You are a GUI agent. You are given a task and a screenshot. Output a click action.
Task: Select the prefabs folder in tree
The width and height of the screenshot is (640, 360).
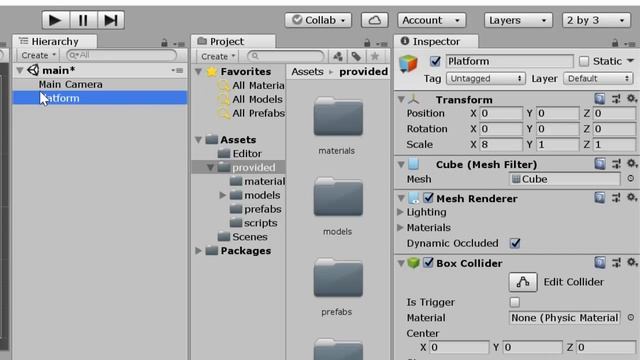[x=262, y=209]
